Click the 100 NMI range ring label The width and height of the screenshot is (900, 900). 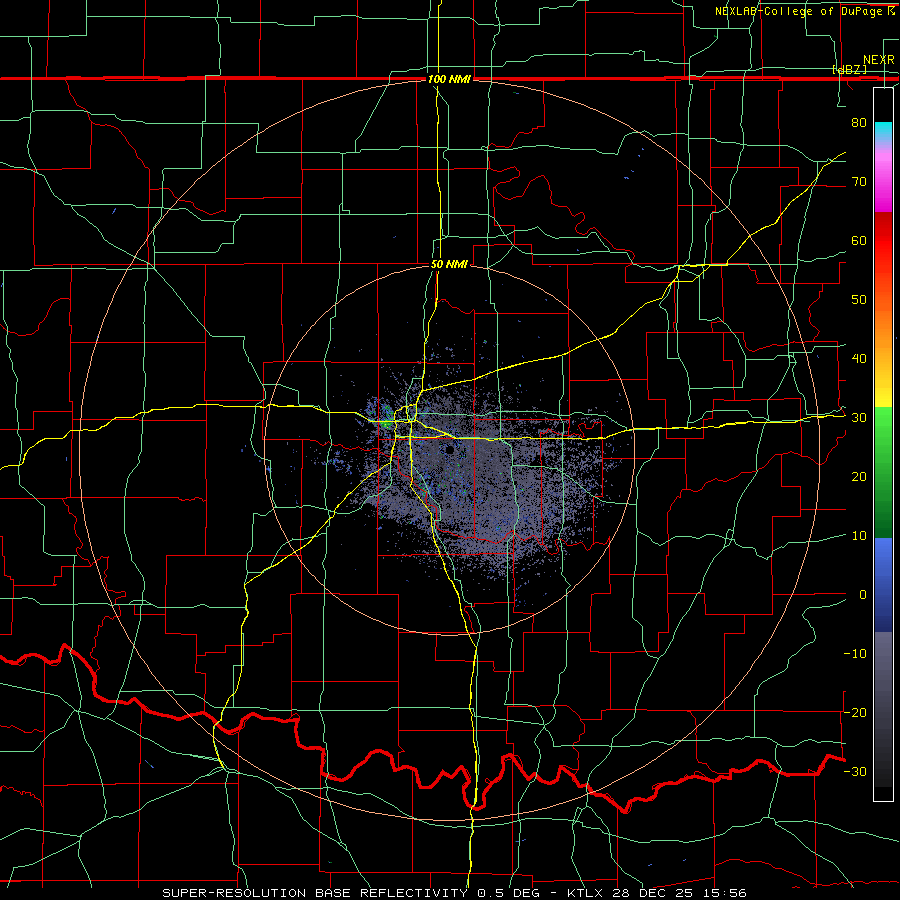[449, 79]
